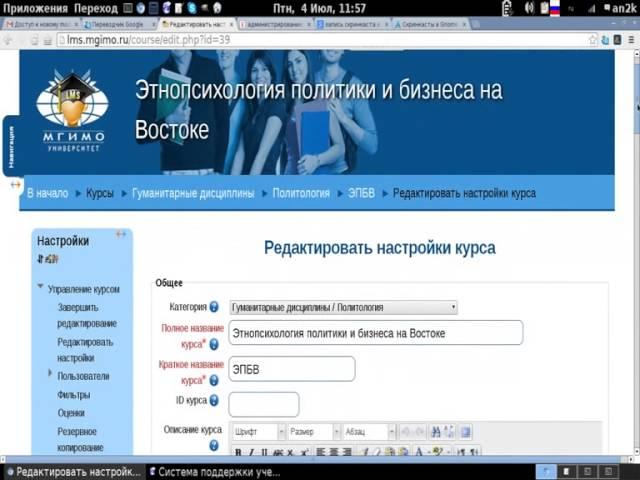640x480 pixels.
Task: Click the battery indicator in the system tray
Action: tap(507, 8)
